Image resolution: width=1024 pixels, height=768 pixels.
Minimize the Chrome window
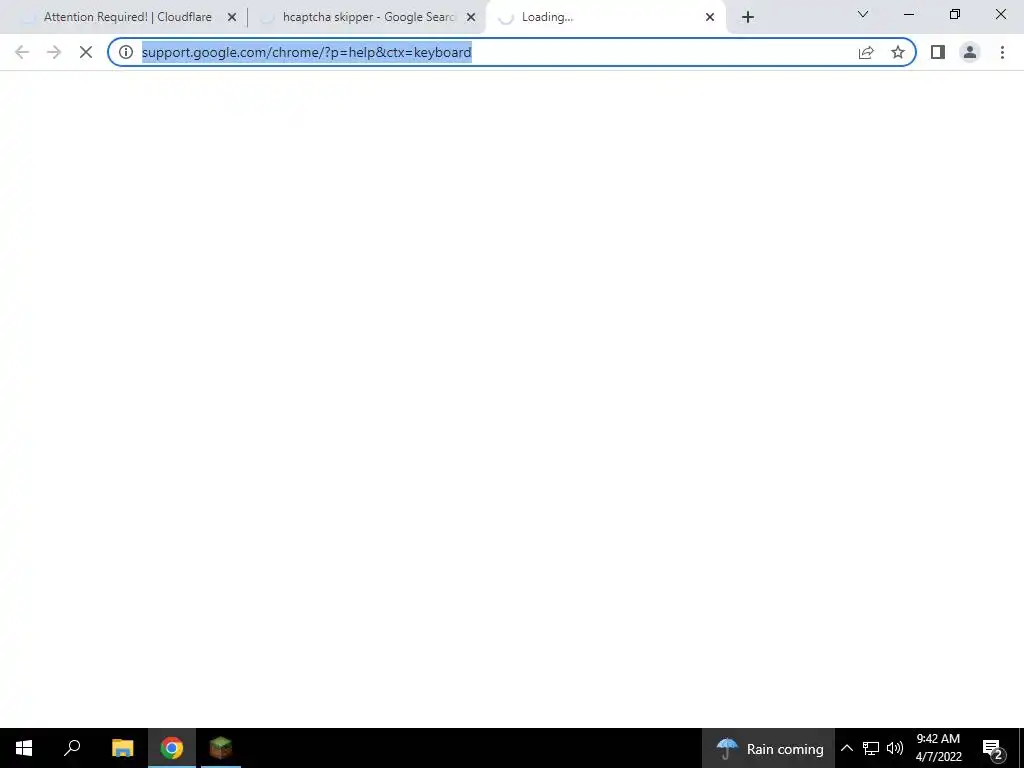click(x=909, y=14)
